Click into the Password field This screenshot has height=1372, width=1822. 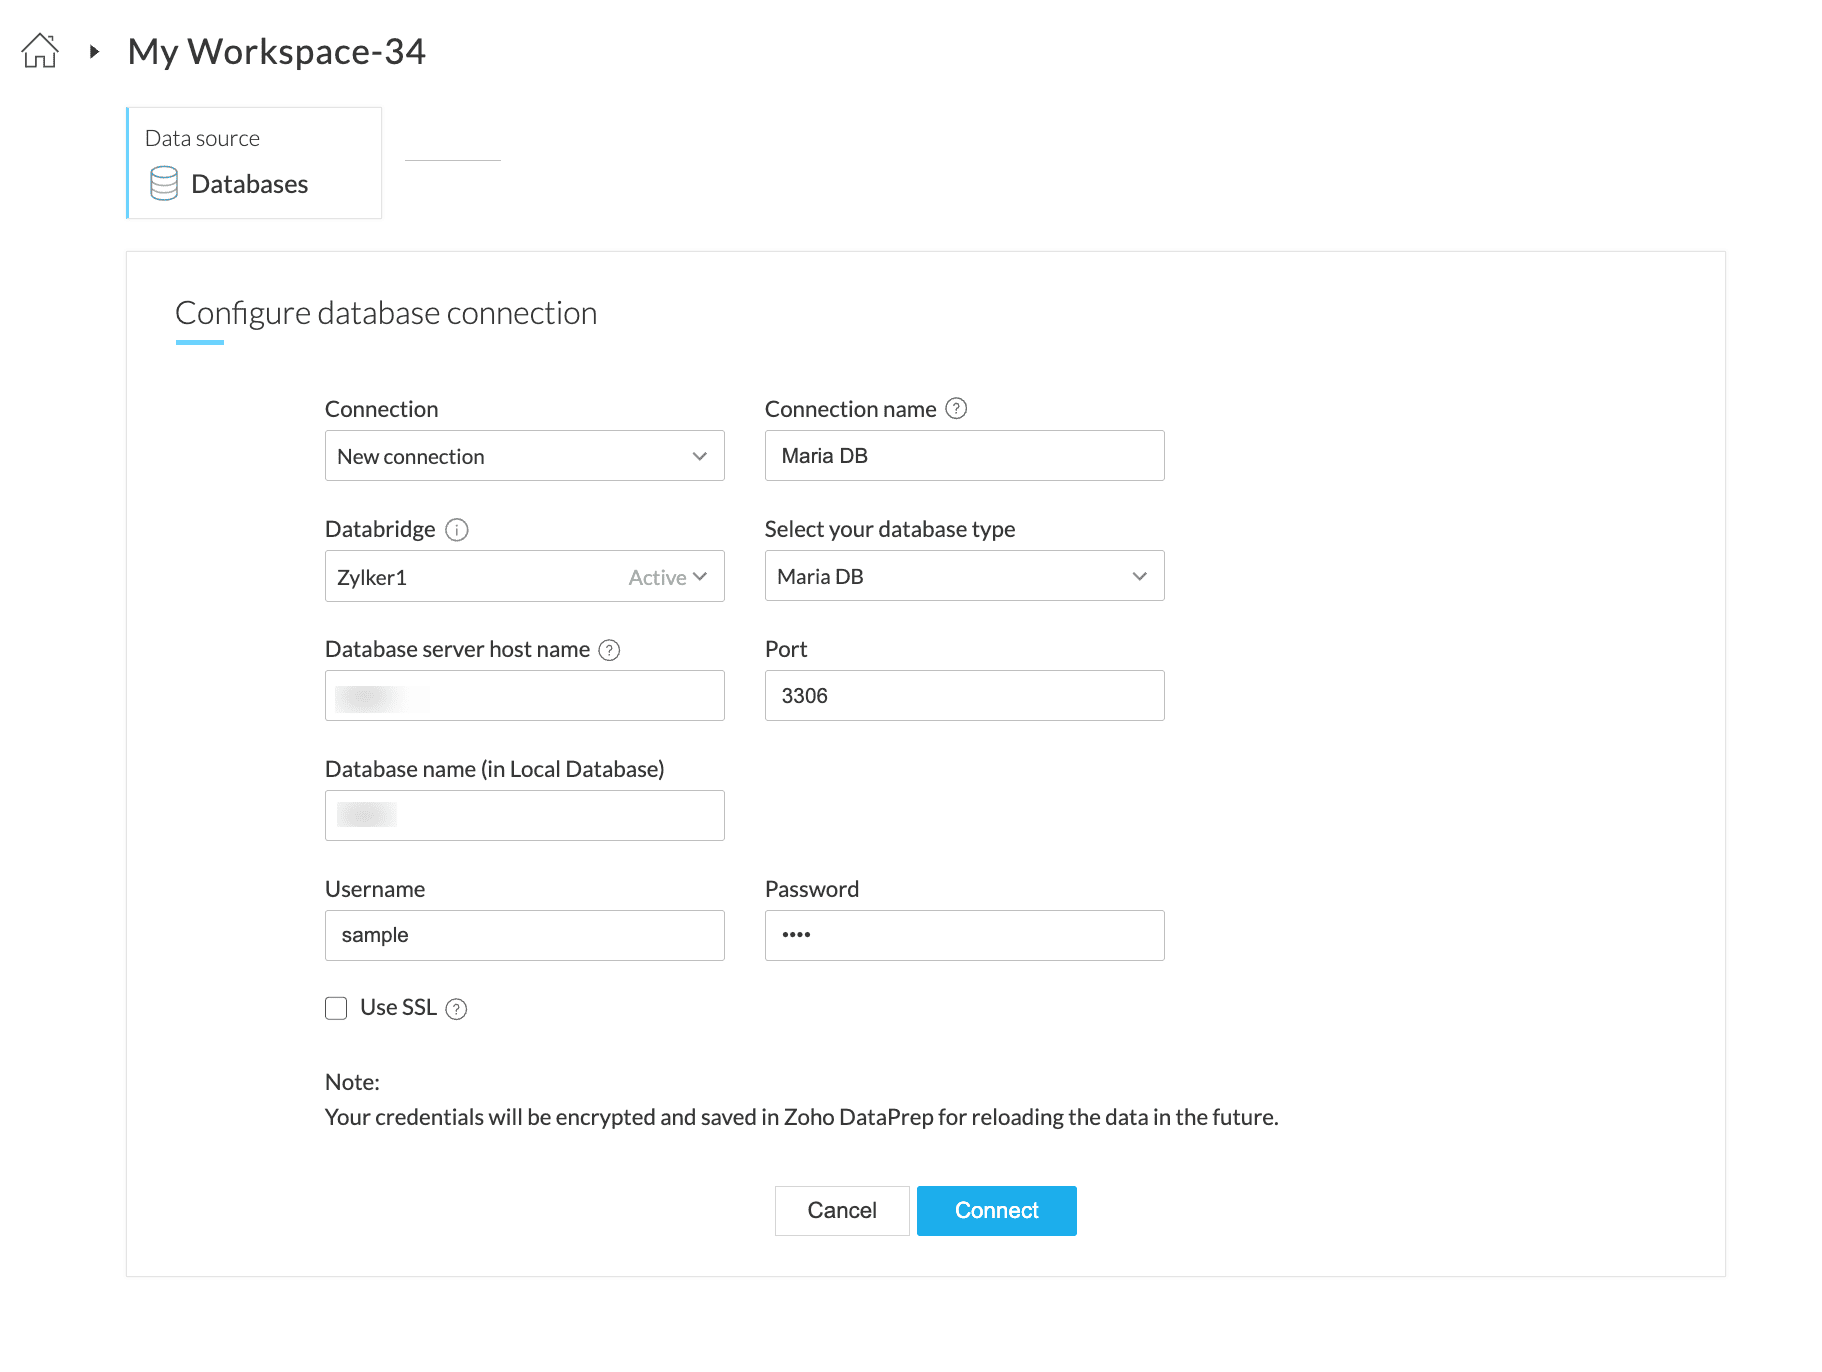click(964, 936)
